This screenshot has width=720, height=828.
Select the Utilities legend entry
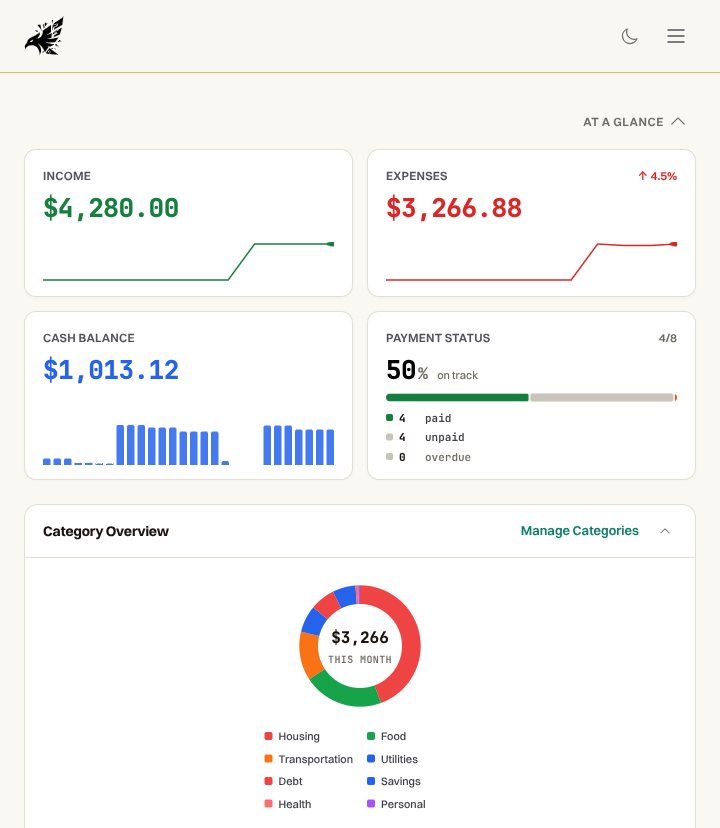(x=392, y=759)
